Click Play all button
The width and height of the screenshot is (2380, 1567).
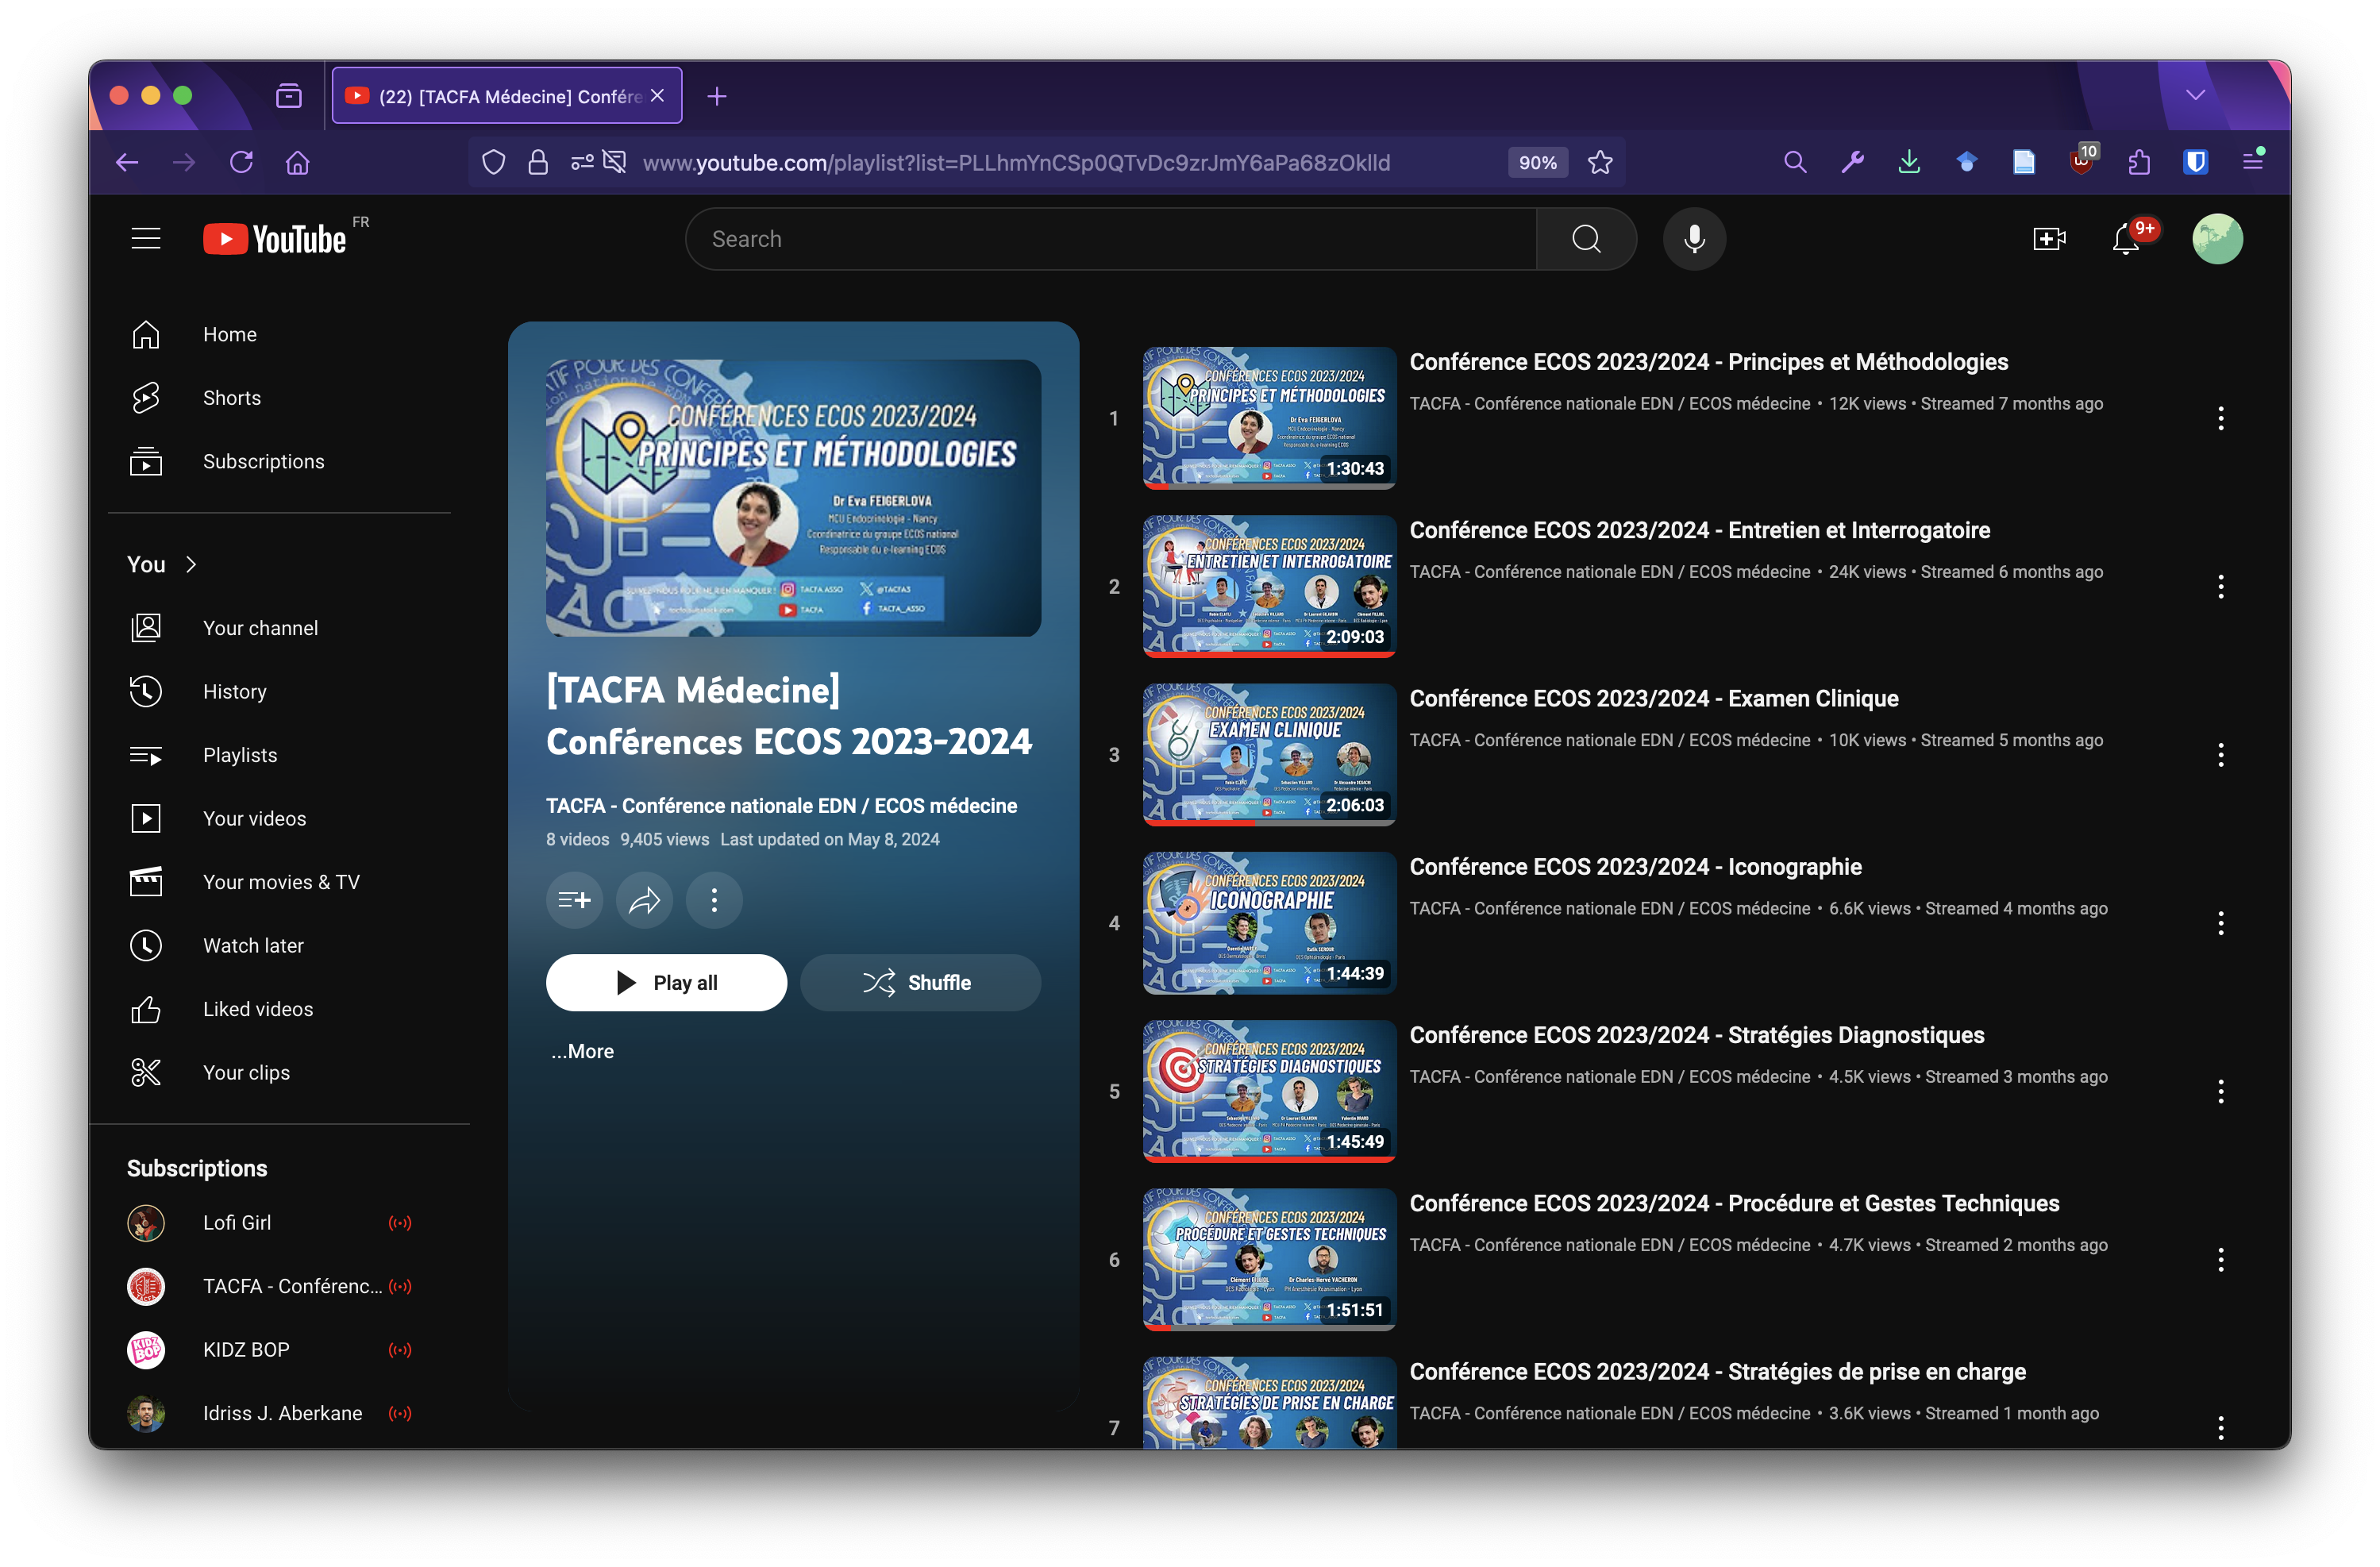666,982
